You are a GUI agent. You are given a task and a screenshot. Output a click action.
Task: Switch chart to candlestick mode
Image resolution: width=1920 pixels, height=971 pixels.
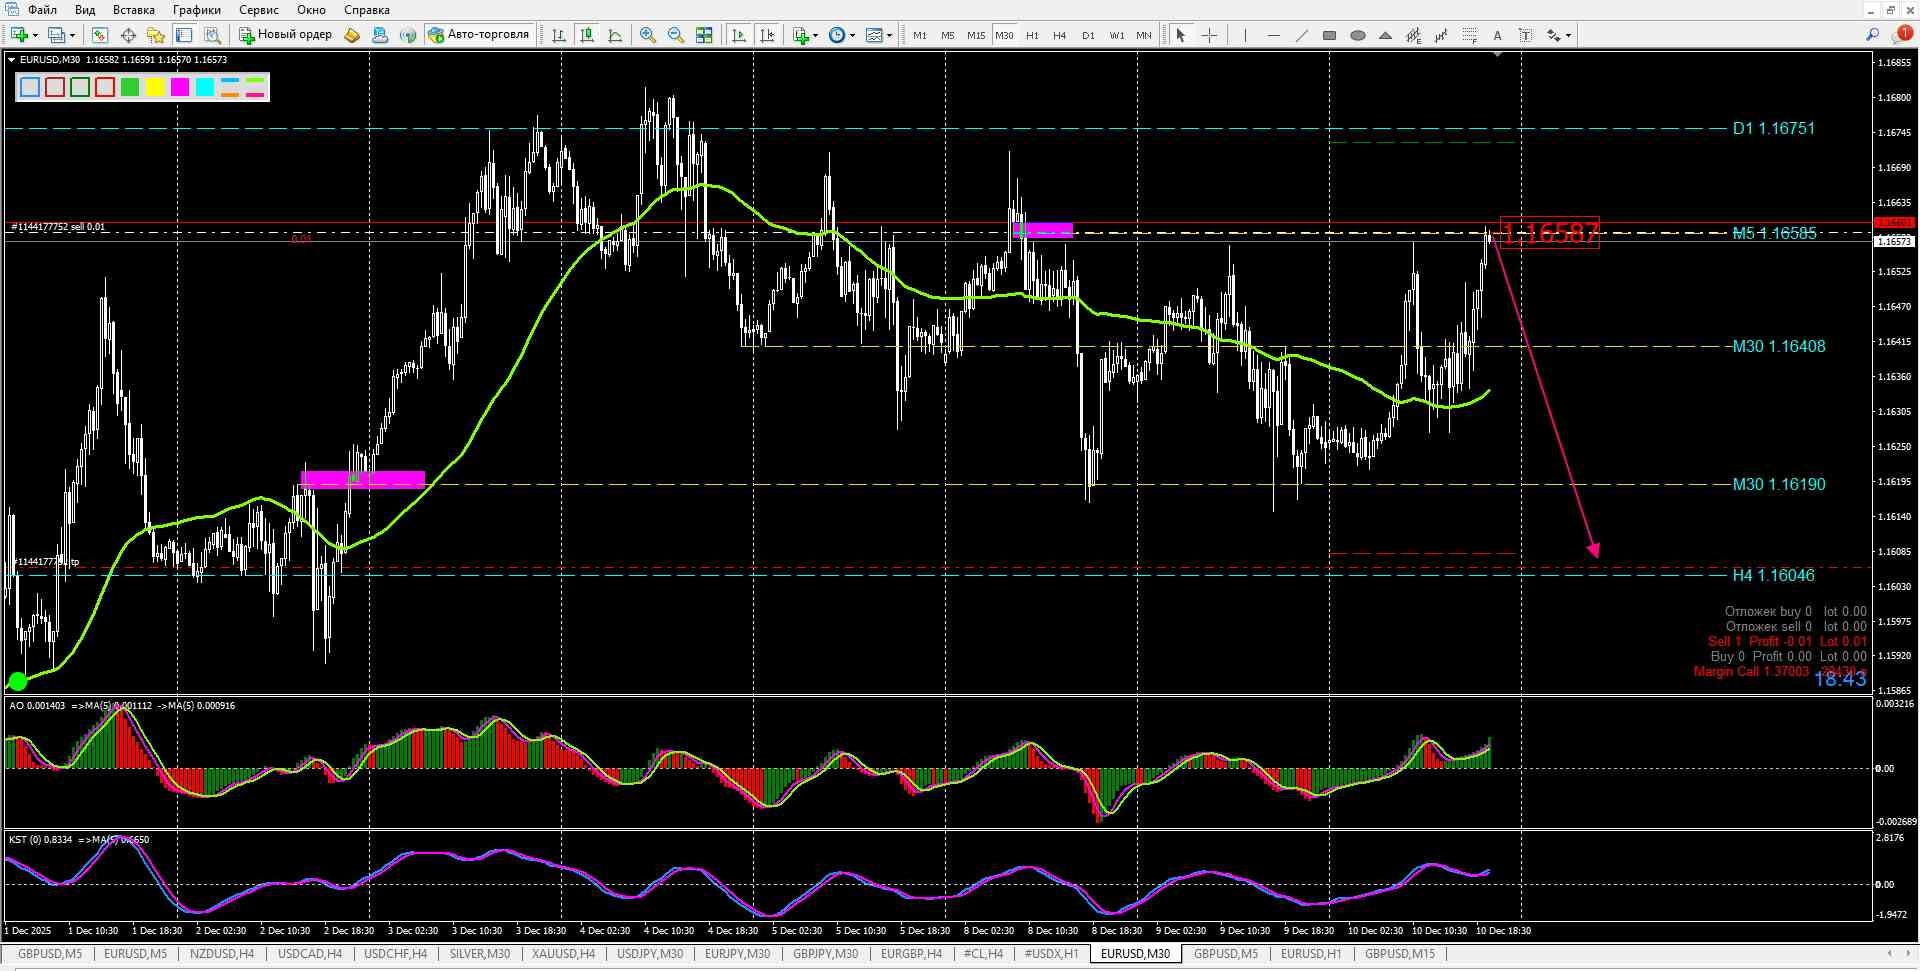point(587,35)
